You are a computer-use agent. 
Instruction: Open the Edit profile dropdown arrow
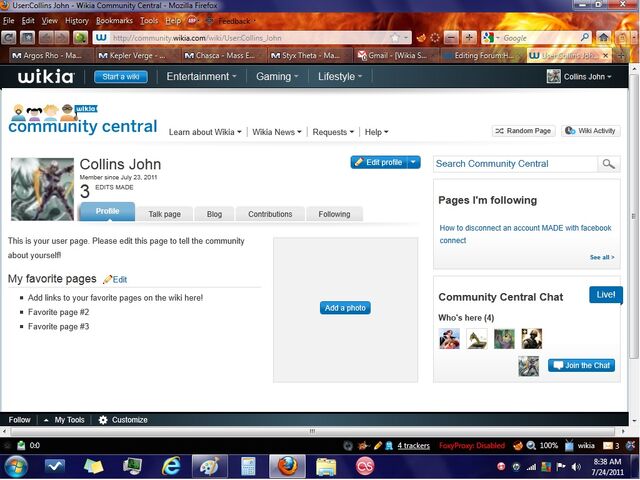pyautogui.click(x=414, y=162)
